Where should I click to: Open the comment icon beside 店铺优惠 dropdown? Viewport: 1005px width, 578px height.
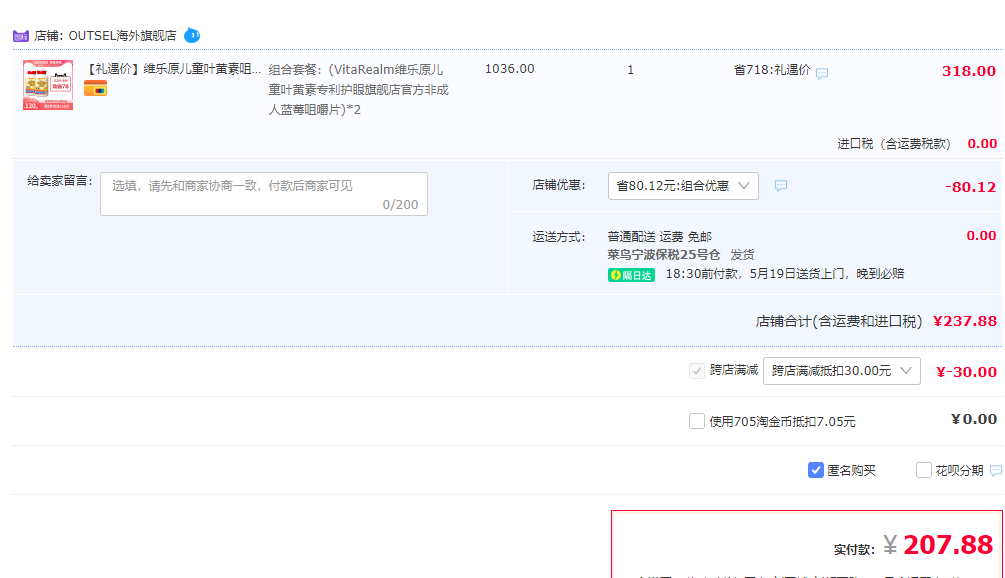coord(781,186)
